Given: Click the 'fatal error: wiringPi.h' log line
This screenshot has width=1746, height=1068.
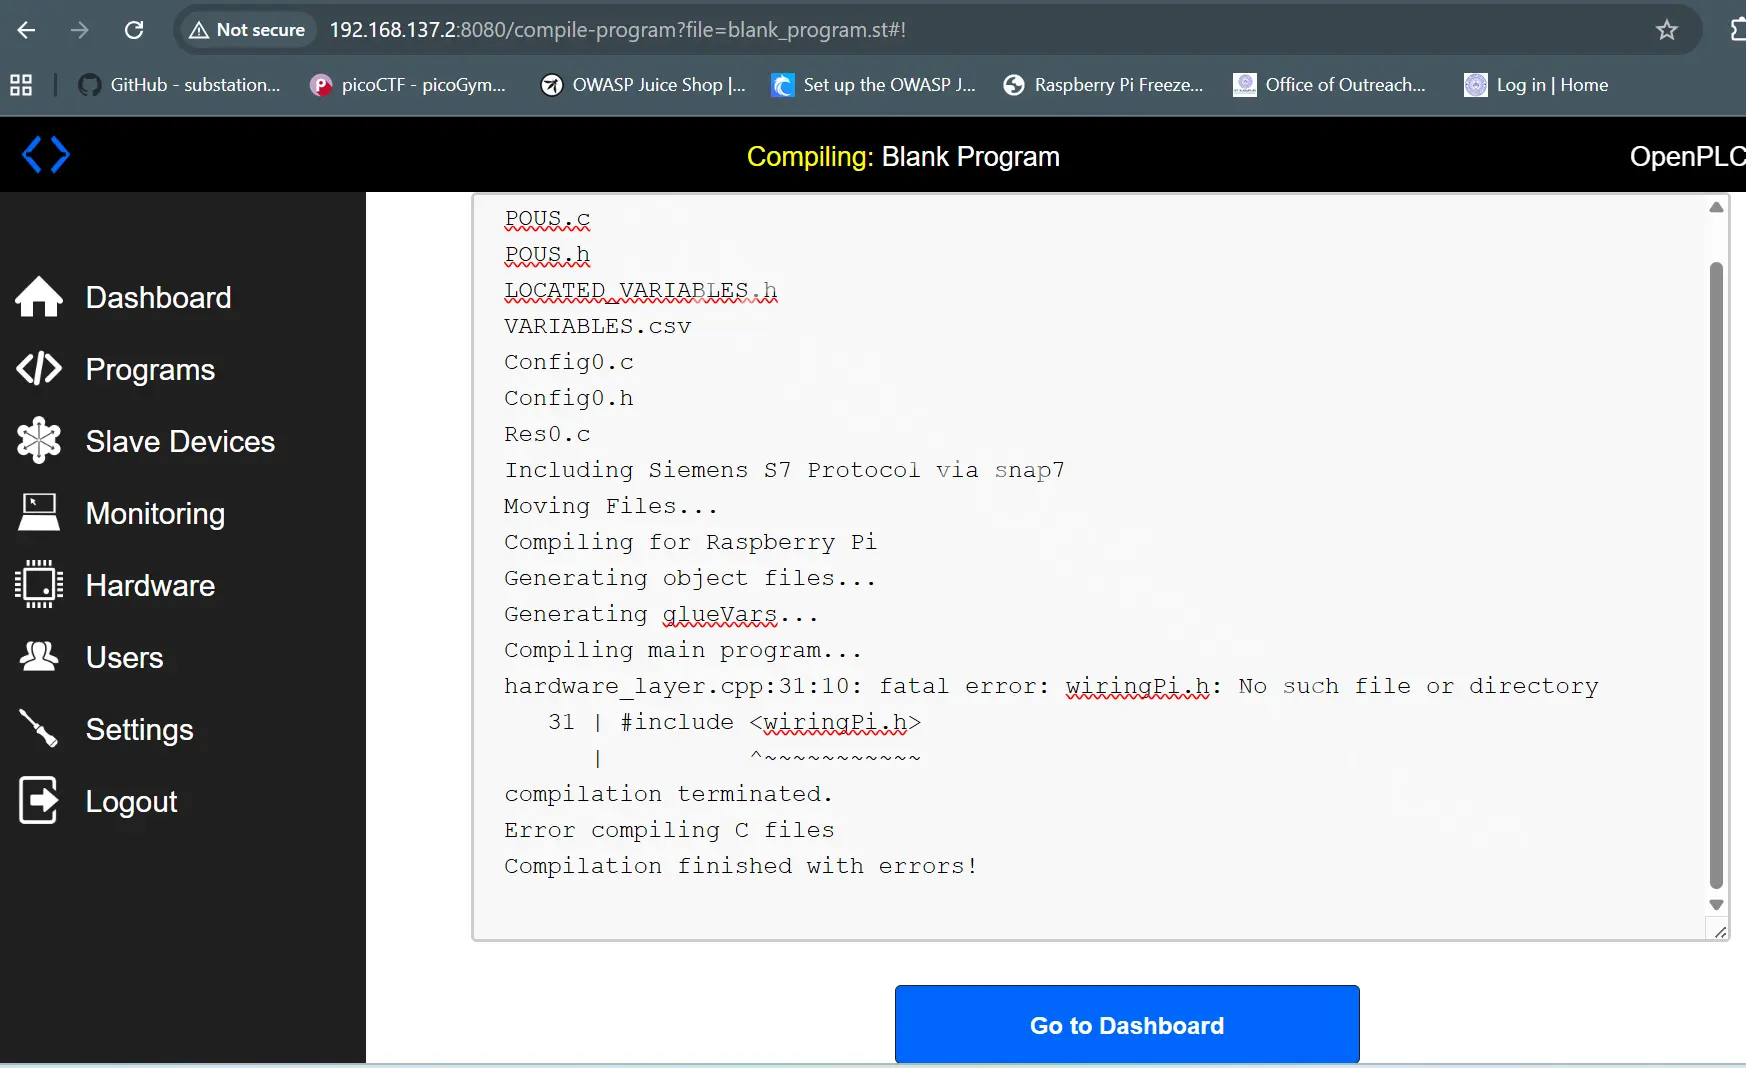Looking at the screenshot, I should coord(1051,686).
